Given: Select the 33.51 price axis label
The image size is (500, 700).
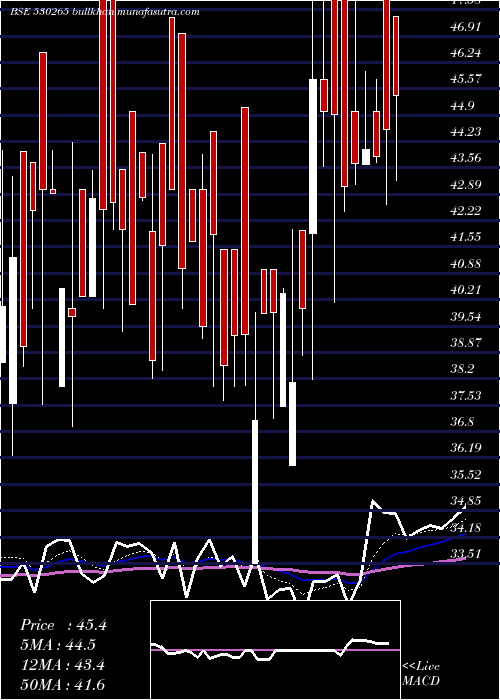Looking at the screenshot, I should coord(466,554).
